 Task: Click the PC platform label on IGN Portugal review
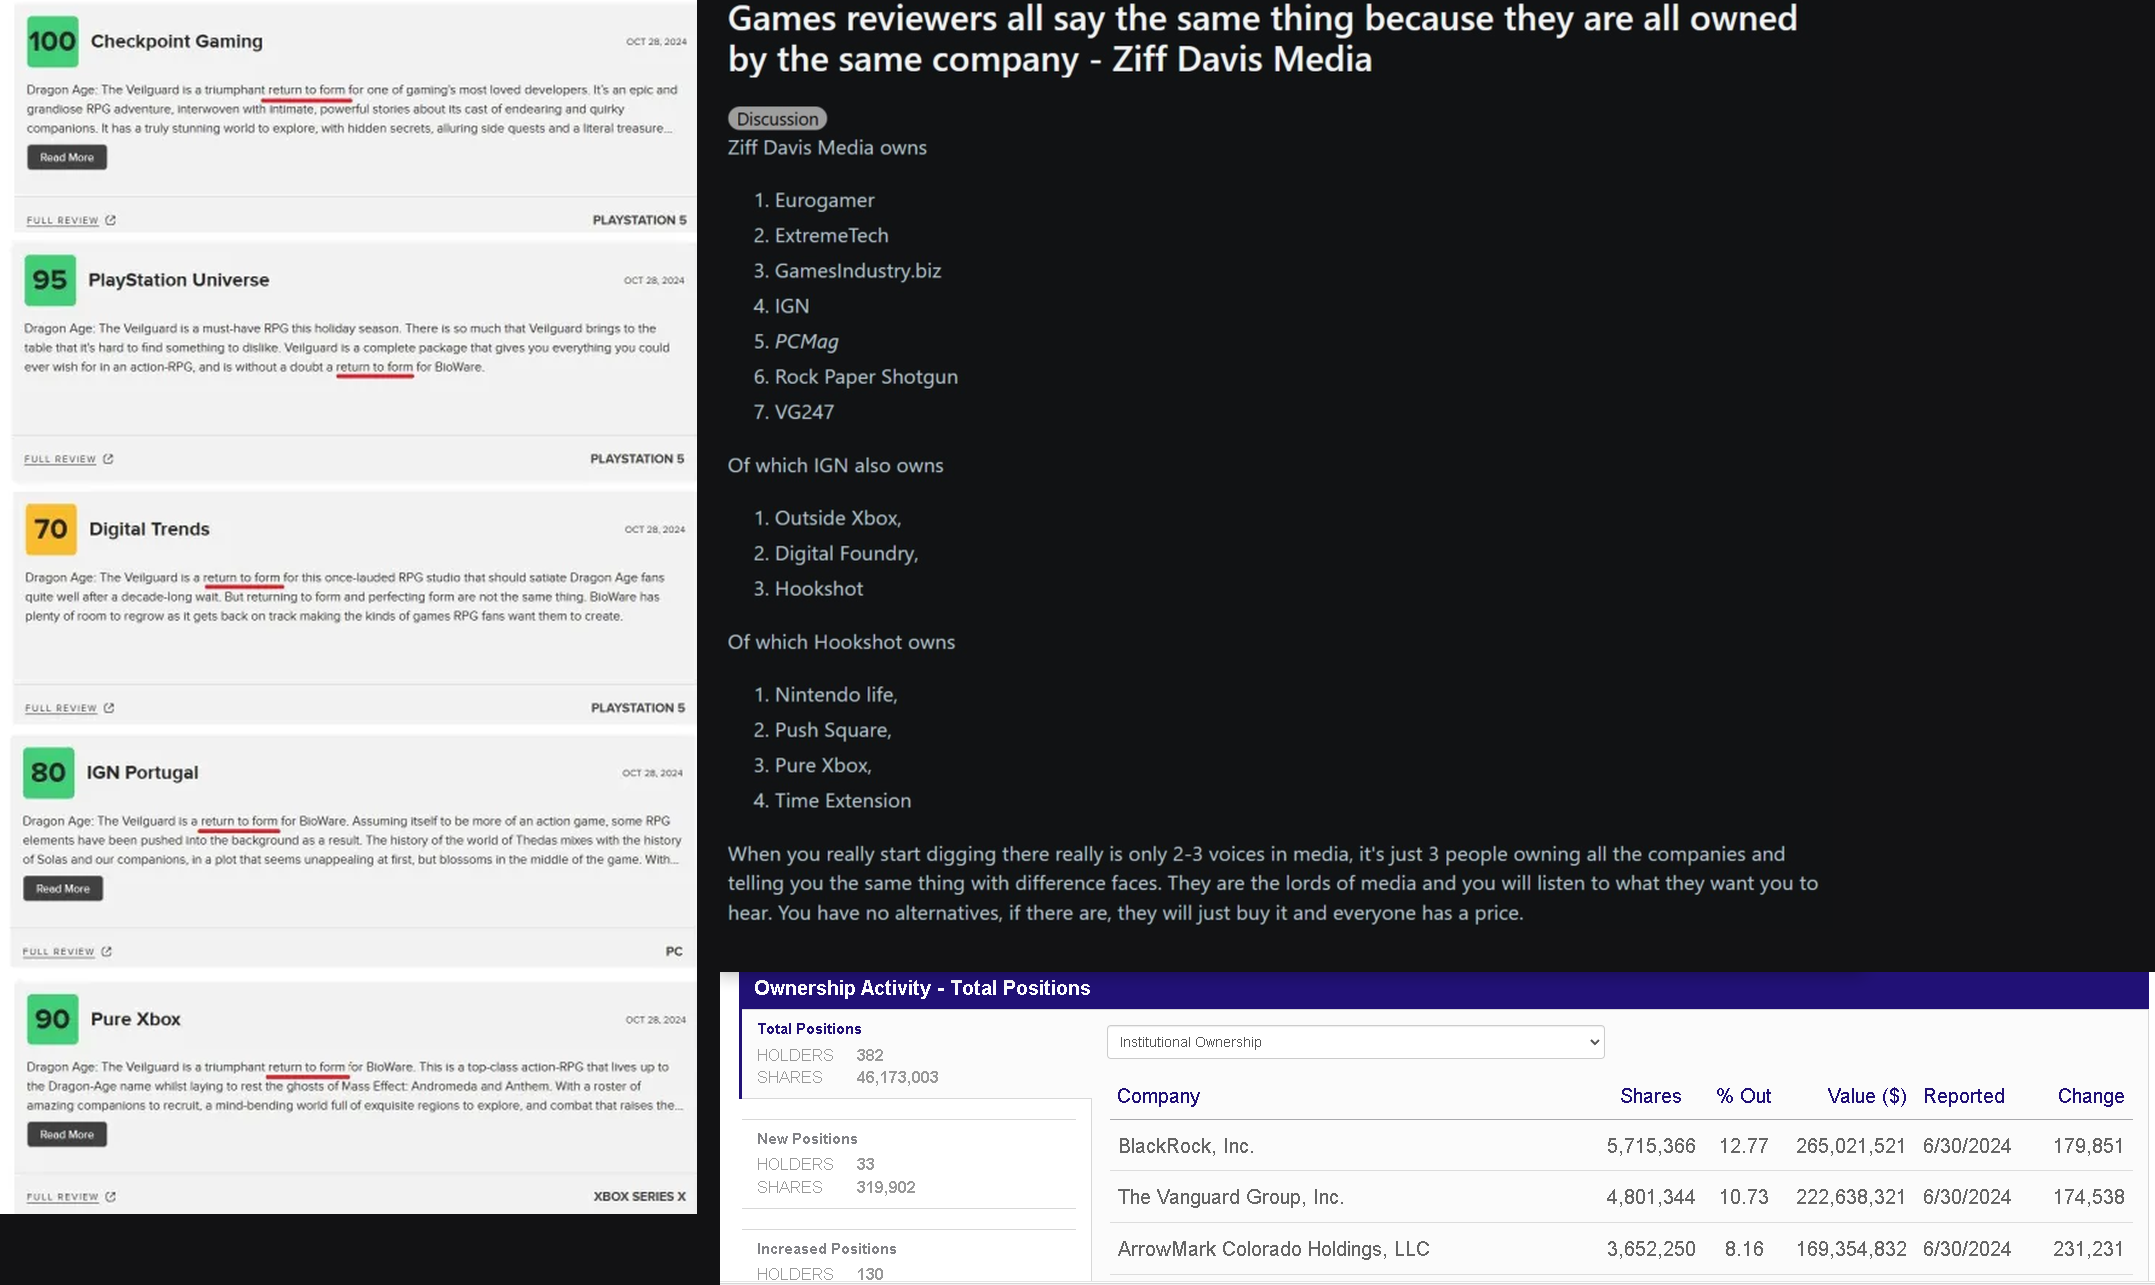click(x=674, y=951)
